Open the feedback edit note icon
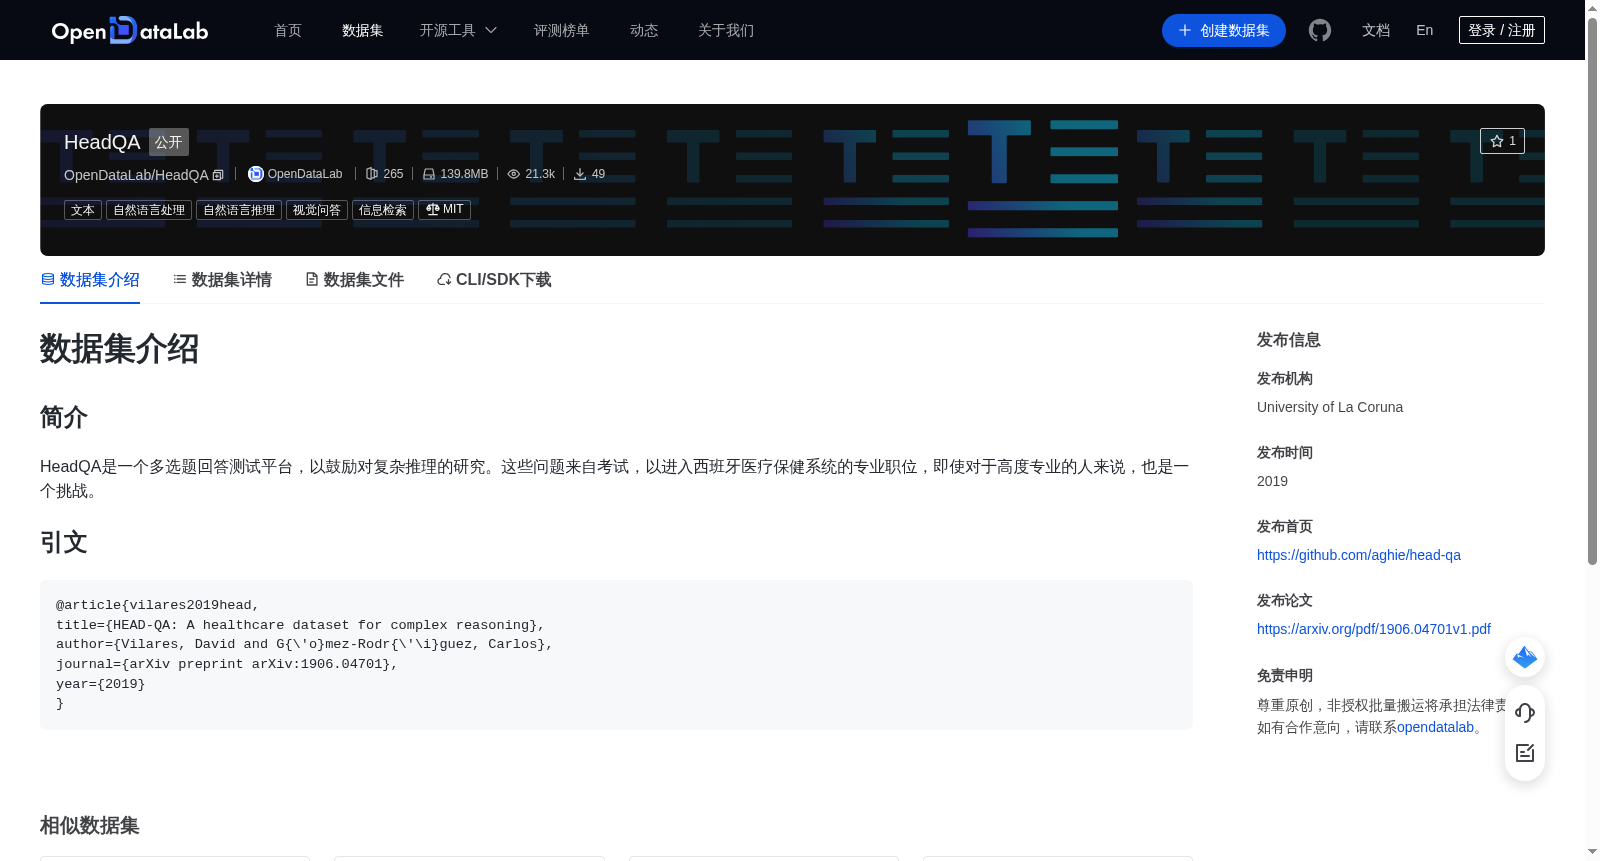The height and width of the screenshot is (861, 1600). coord(1525,753)
